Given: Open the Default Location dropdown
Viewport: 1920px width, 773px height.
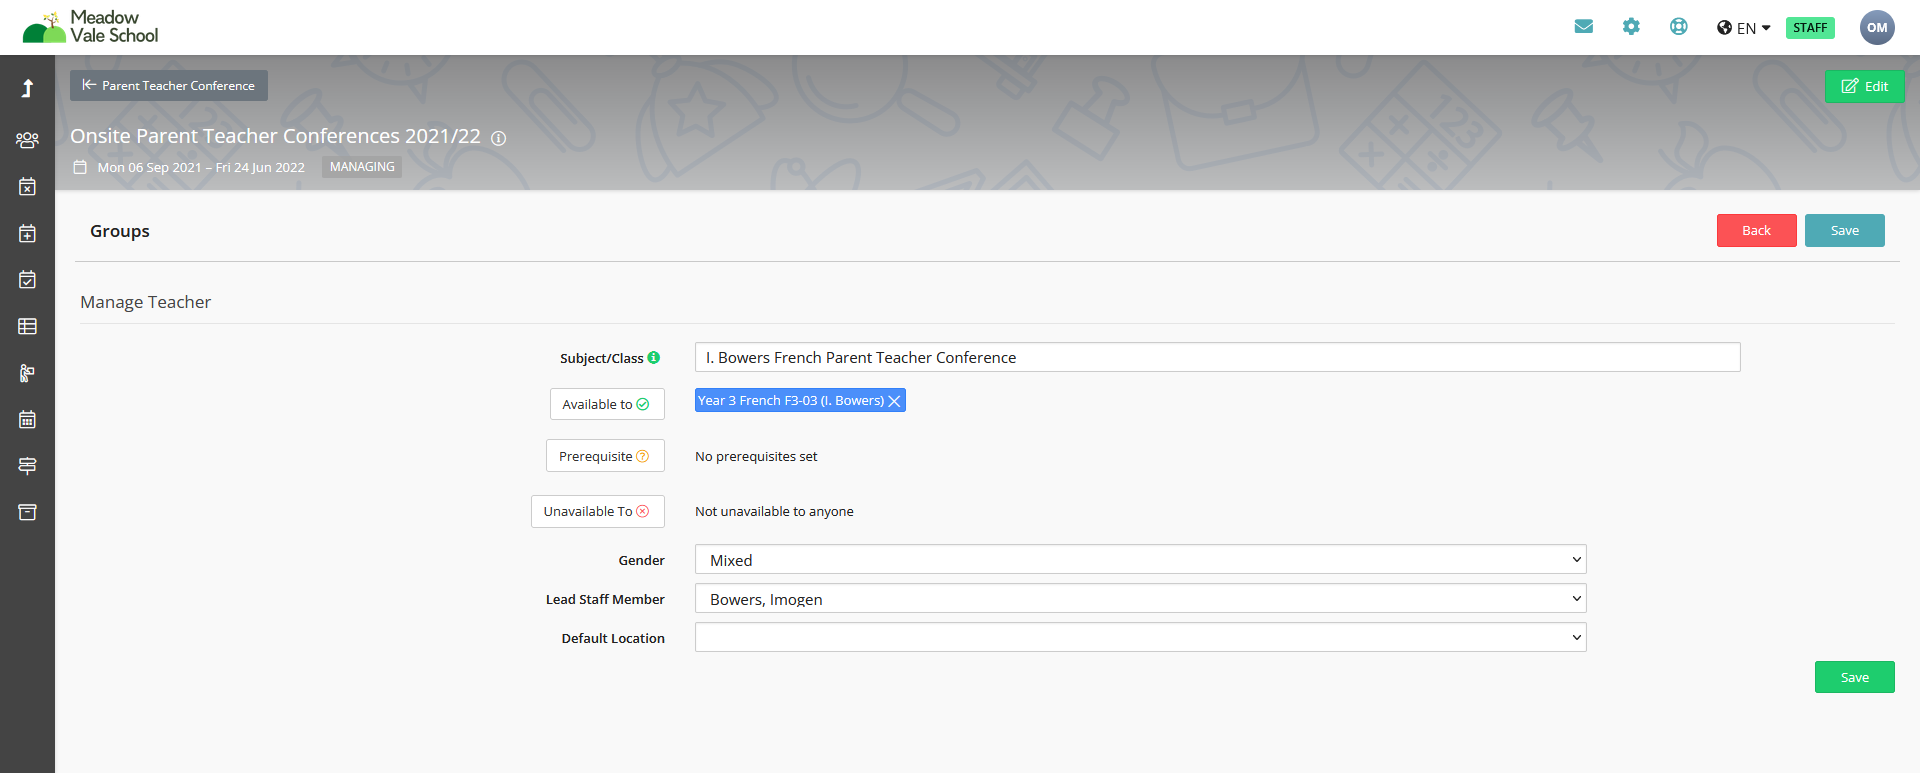Looking at the screenshot, I should 1140,638.
